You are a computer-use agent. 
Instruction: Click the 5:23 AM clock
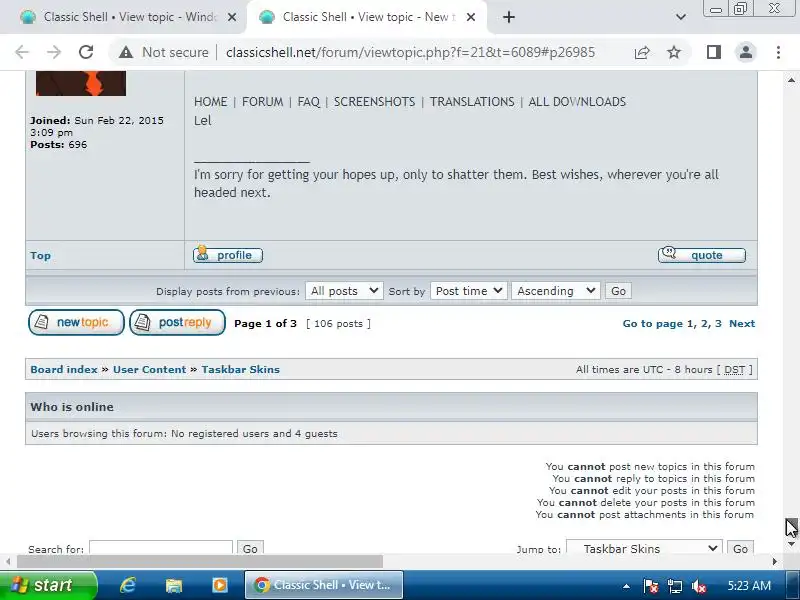pos(749,586)
